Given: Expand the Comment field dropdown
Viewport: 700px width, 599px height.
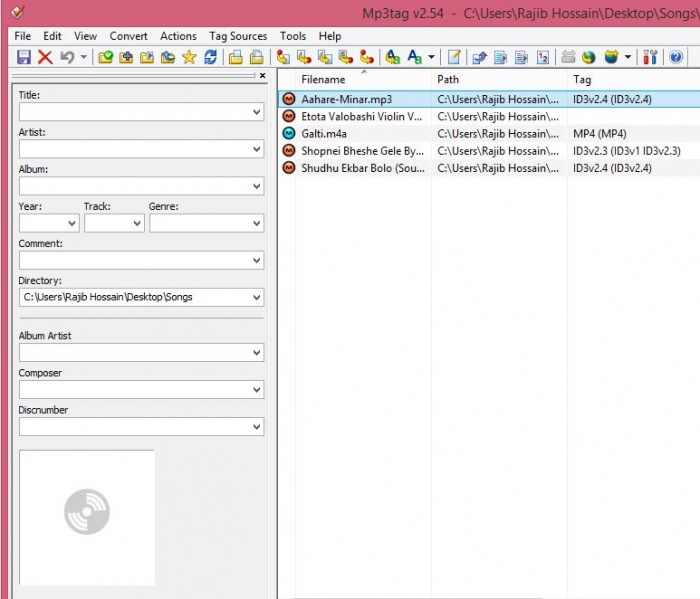Looking at the screenshot, I should pos(257,260).
